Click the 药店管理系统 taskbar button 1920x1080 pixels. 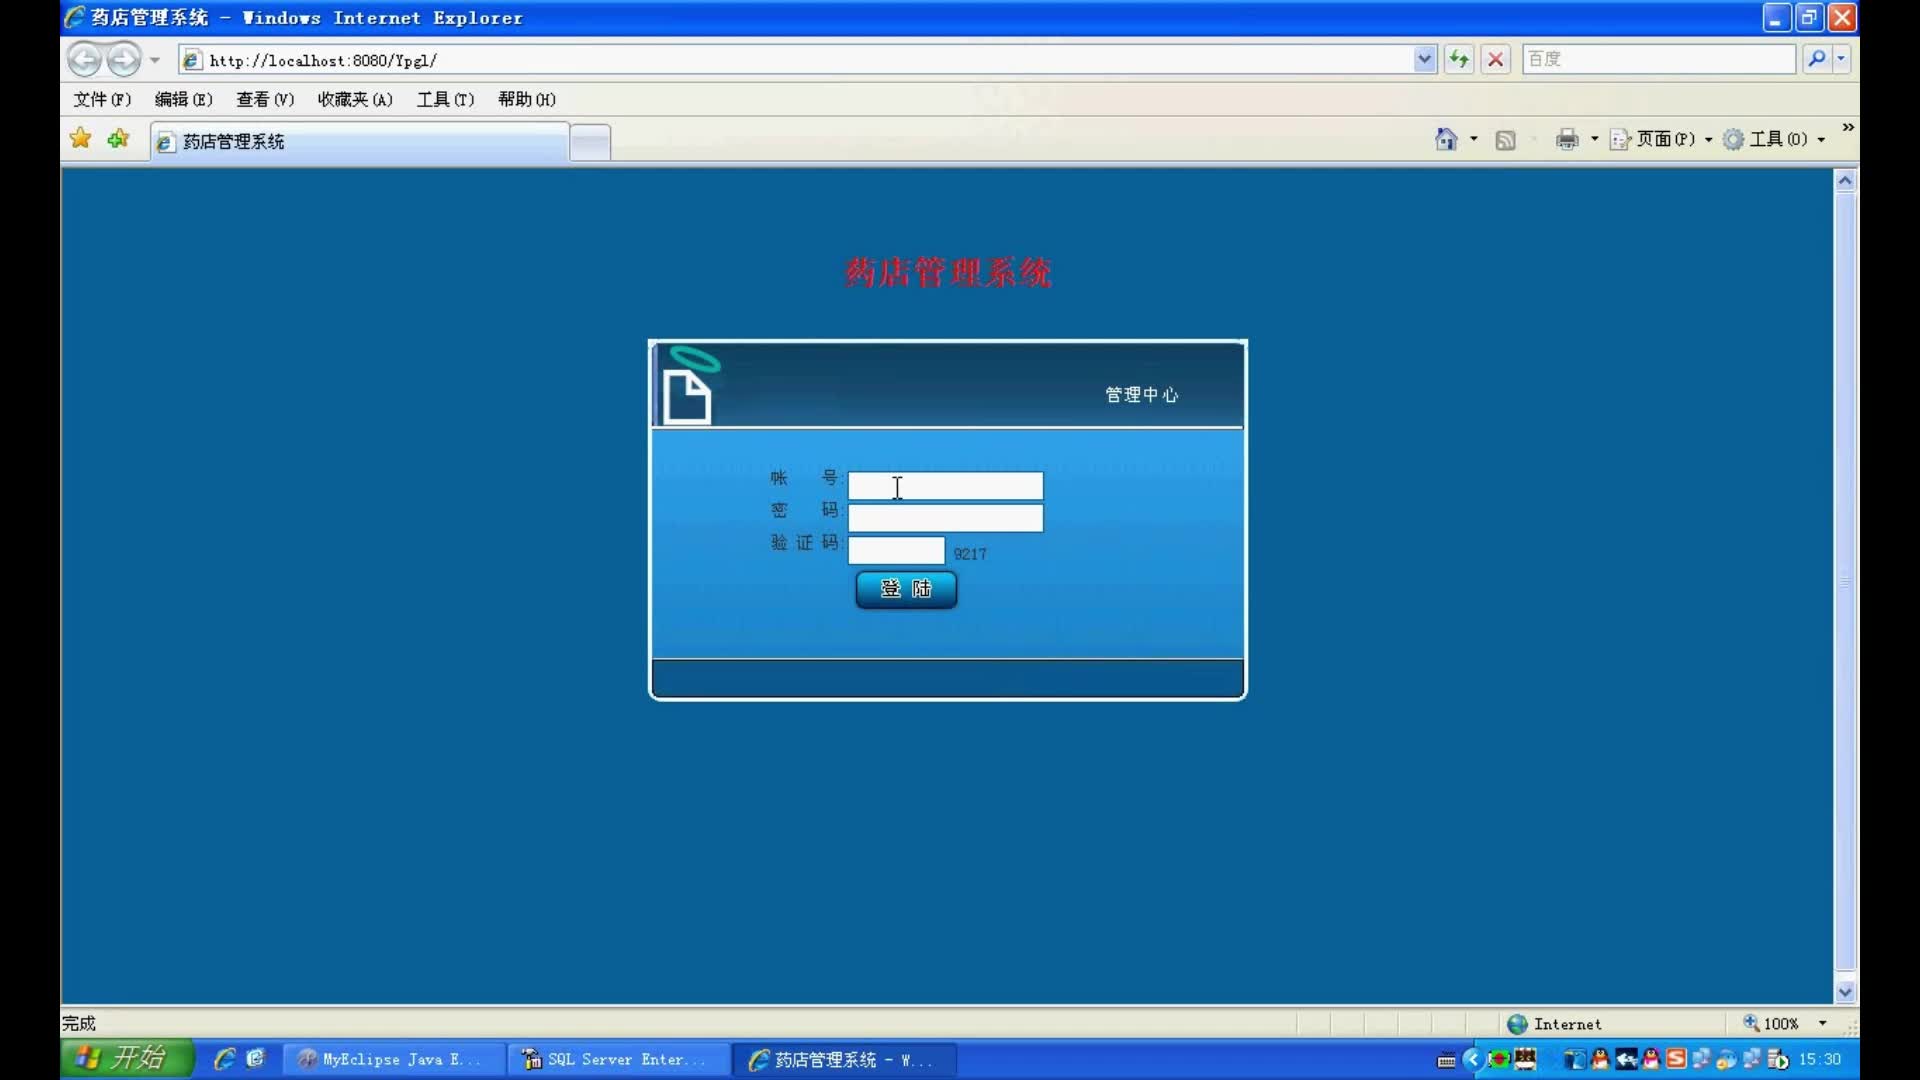coord(843,1060)
